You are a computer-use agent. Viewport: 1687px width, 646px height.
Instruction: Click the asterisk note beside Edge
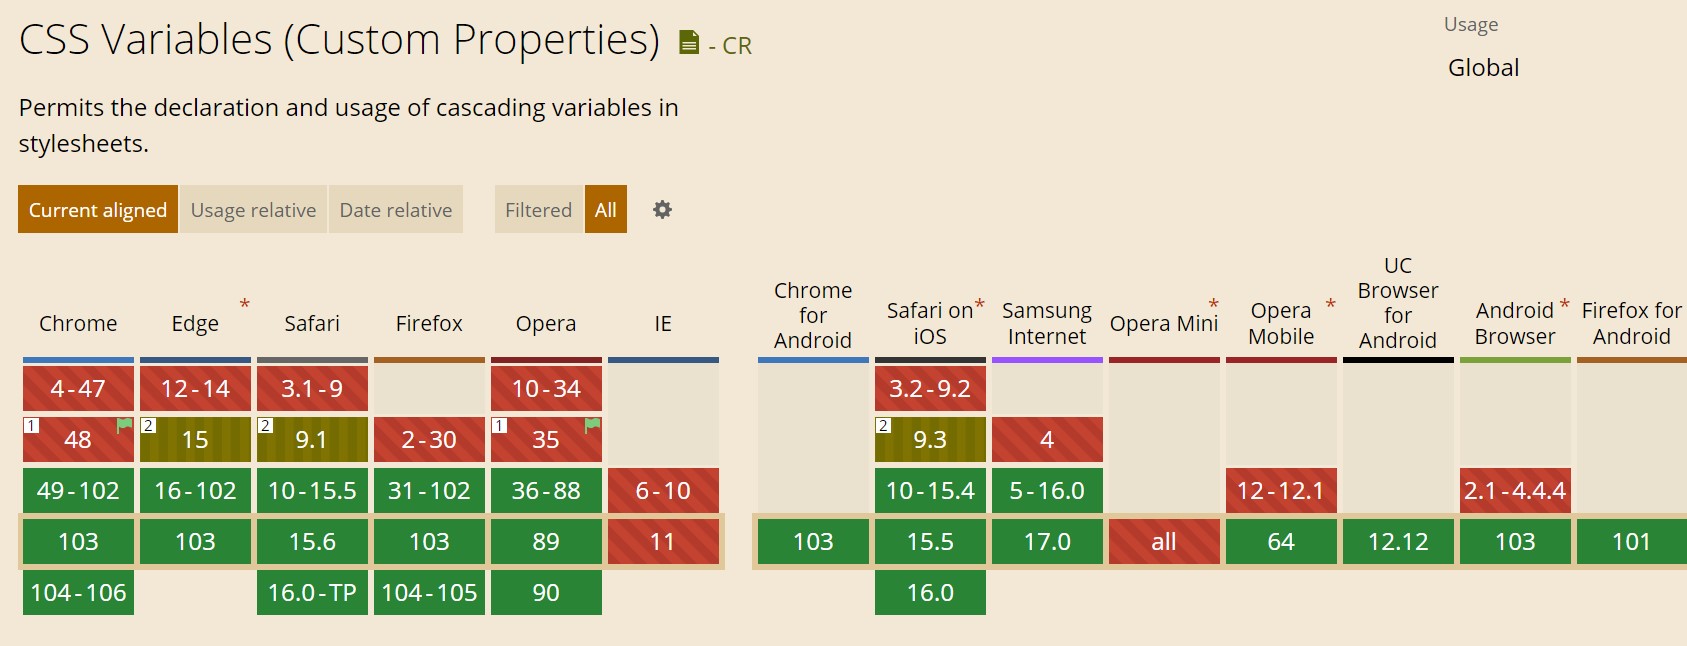coord(244,304)
